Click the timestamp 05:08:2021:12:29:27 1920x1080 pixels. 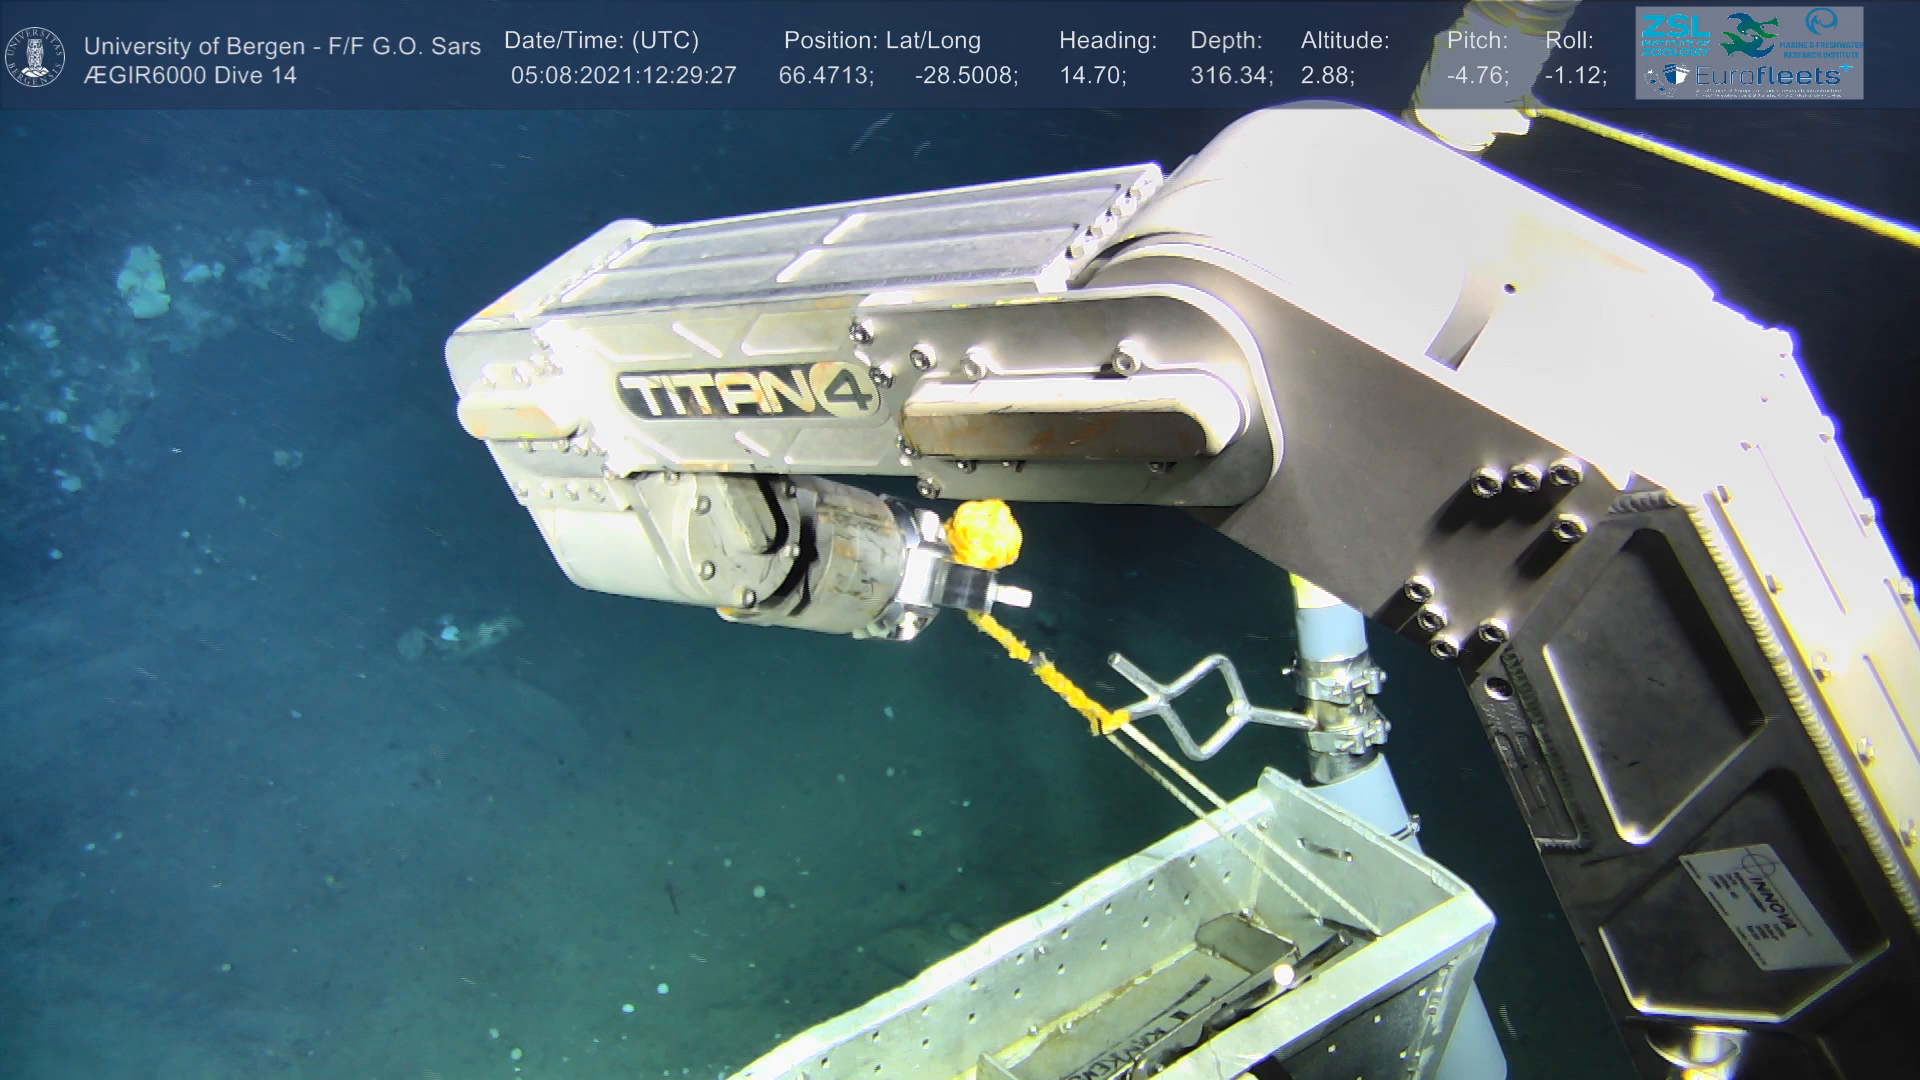(623, 76)
